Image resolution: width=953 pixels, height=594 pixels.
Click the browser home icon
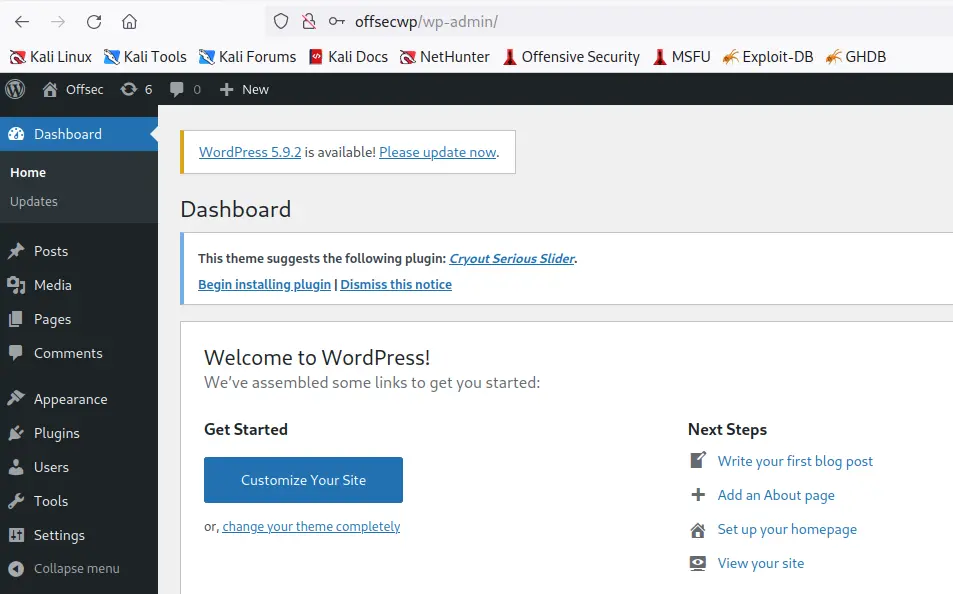(x=129, y=21)
